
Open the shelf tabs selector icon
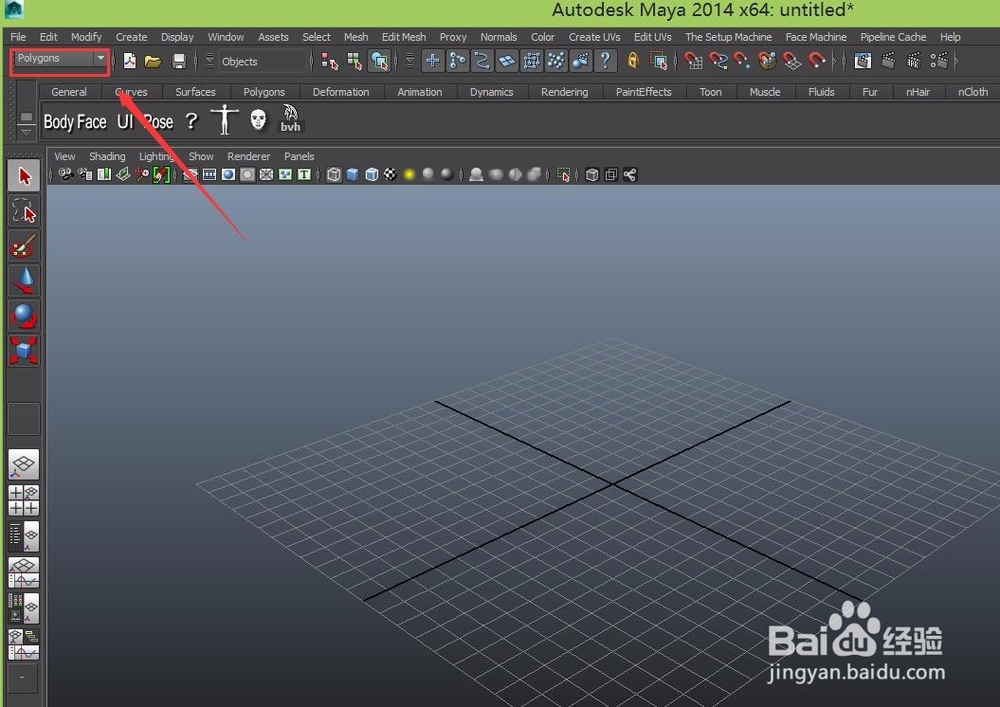tap(26, 117)
